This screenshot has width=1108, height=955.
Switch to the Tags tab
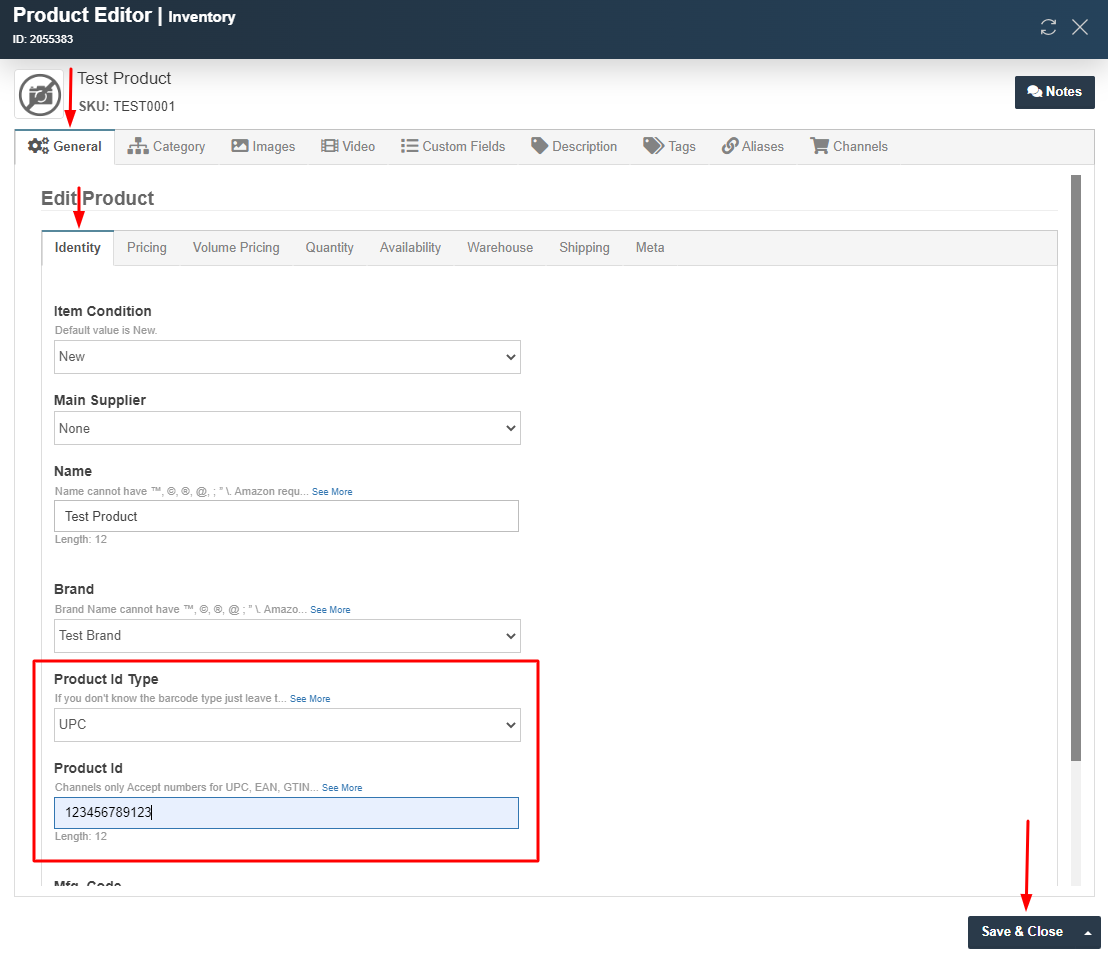(669, 146)
